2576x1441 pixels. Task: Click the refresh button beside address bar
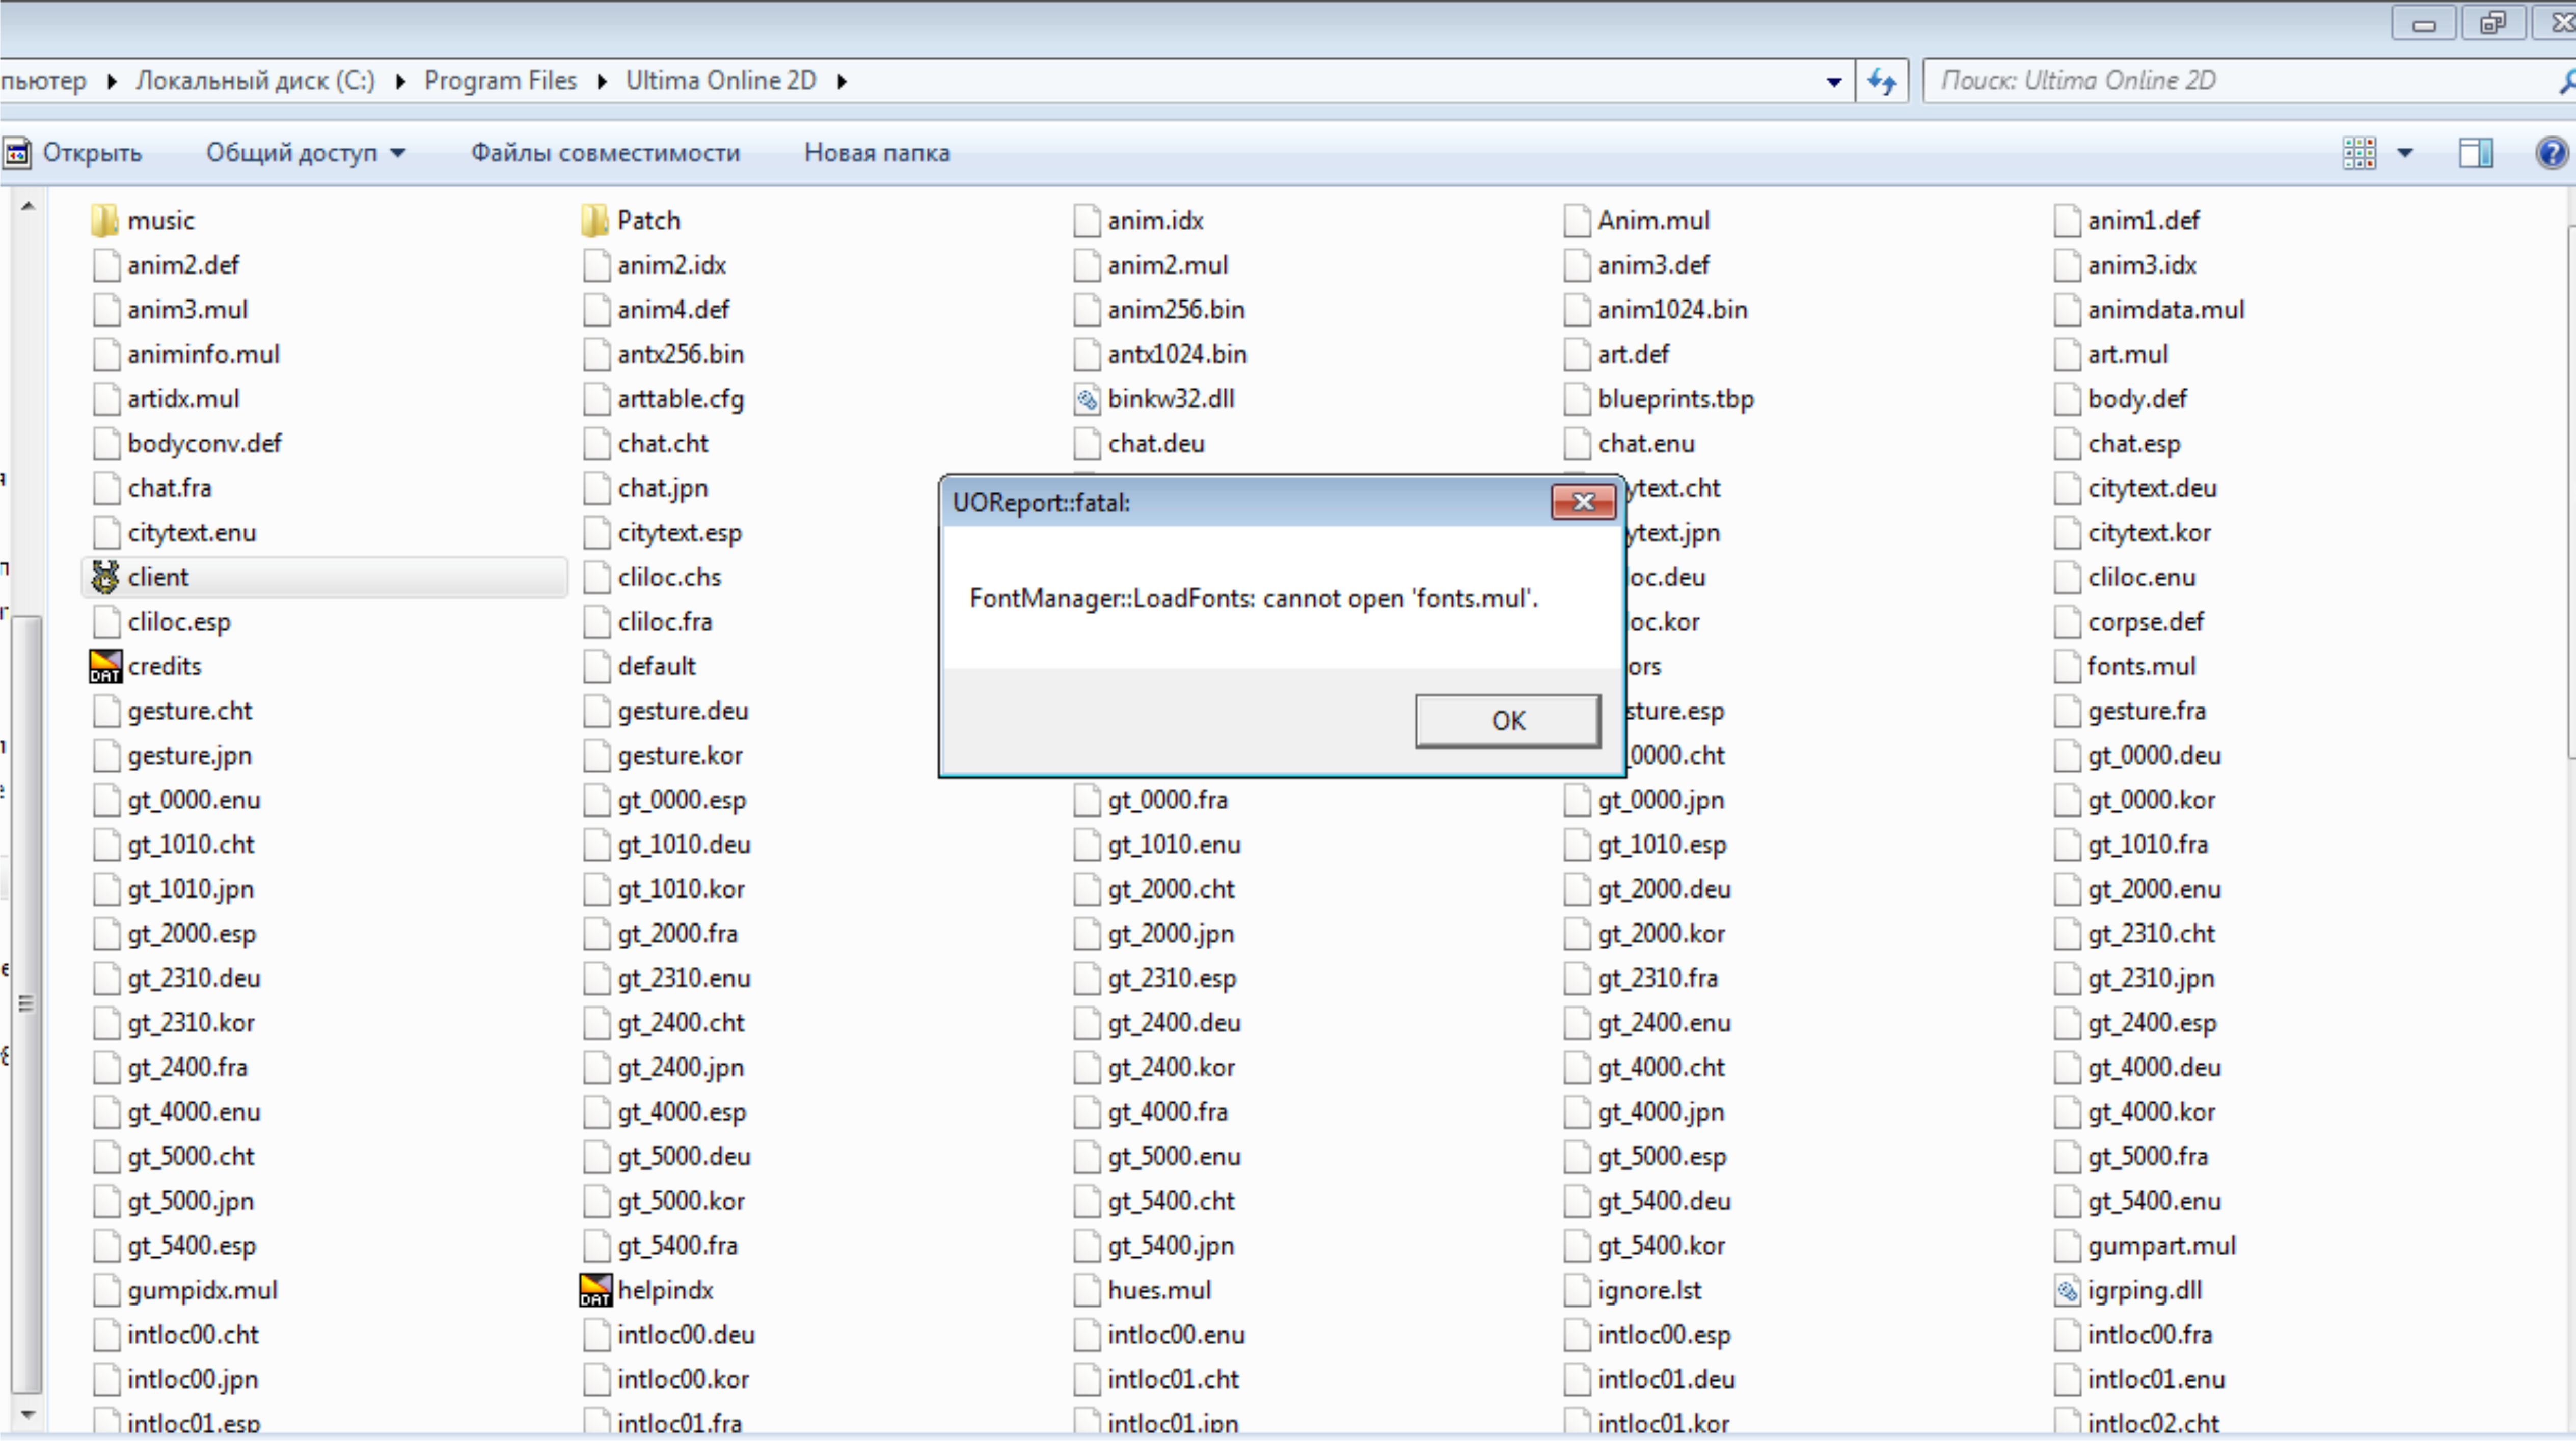[x=1881, y=81]
